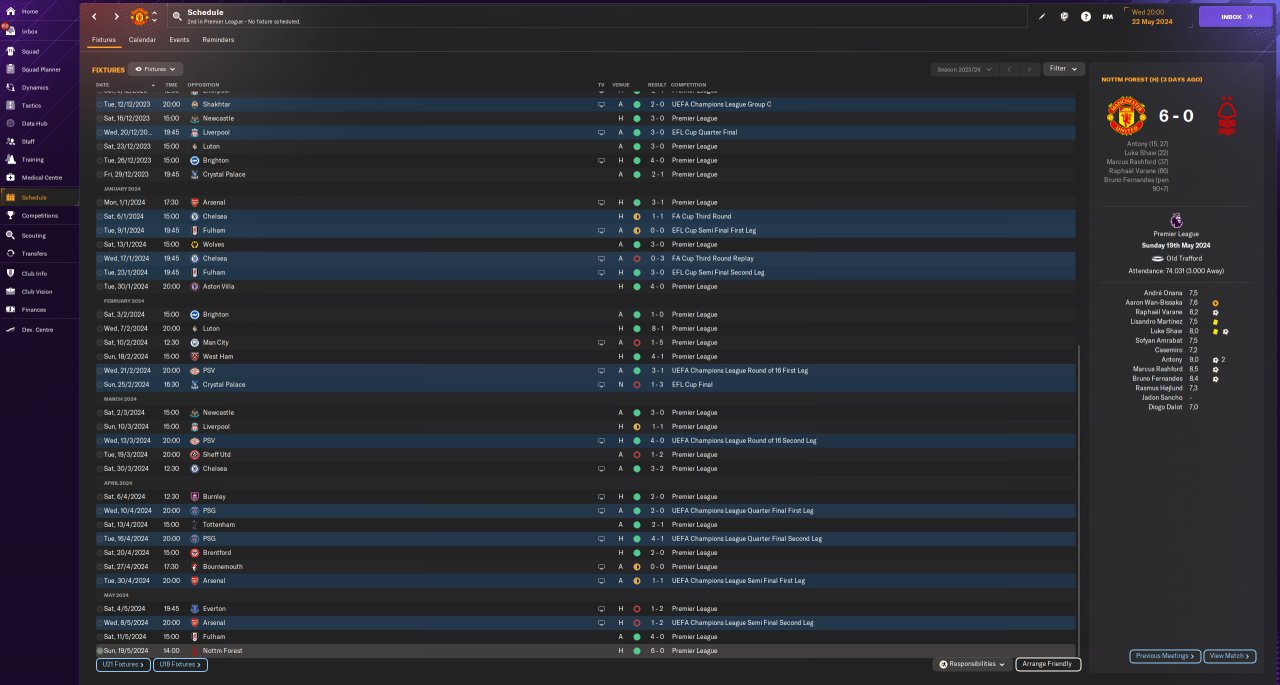This screenshot has height=685, width=1280.
Task: Open the Responsibilities dropdown
Action: coord(972,664)
